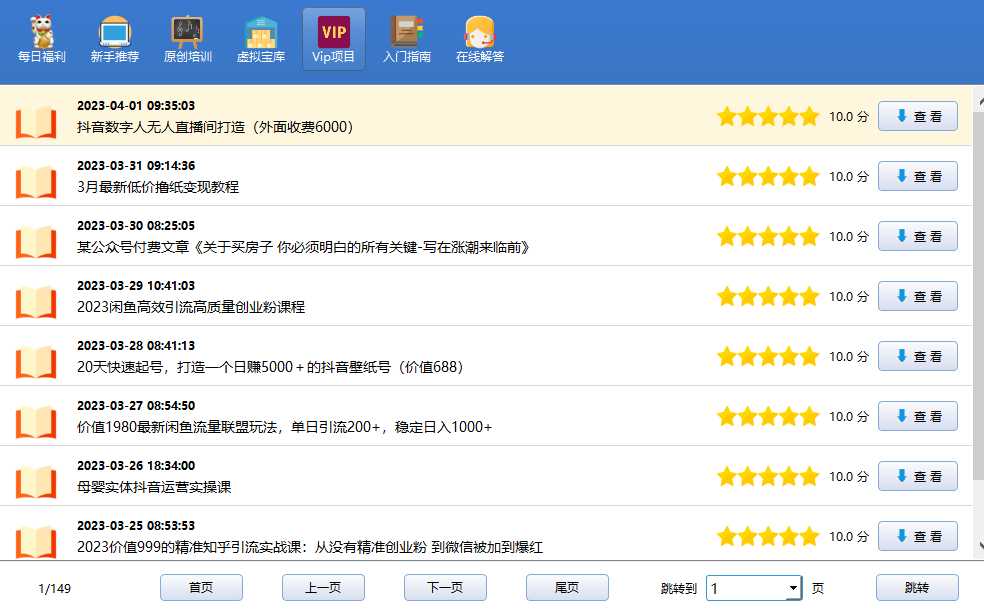This screenshot has width=984, height=613.
Task: Select title 20天快速起号 抖音壁纸号
Action: click(x=270, y=367)
